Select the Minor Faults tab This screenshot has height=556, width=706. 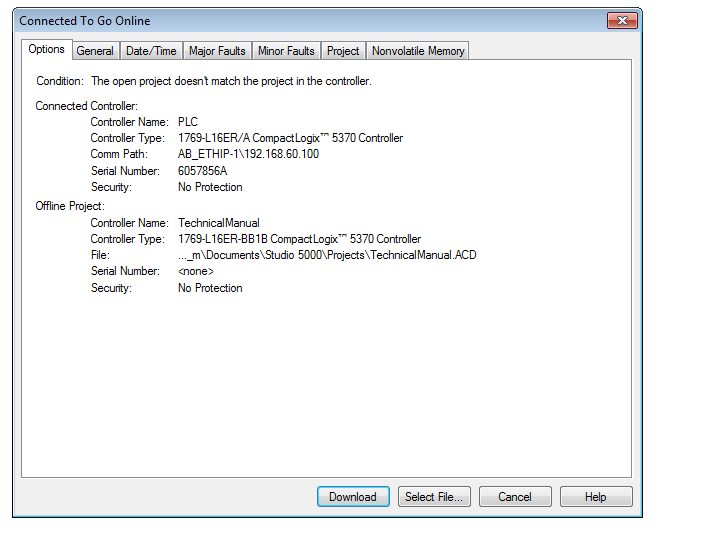coord(286,51)
